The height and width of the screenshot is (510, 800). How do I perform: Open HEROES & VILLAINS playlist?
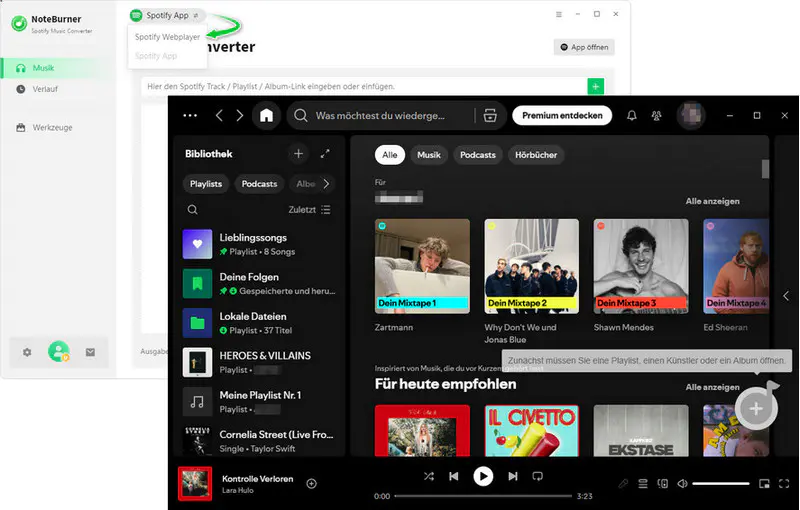click(x=259, y=362)
